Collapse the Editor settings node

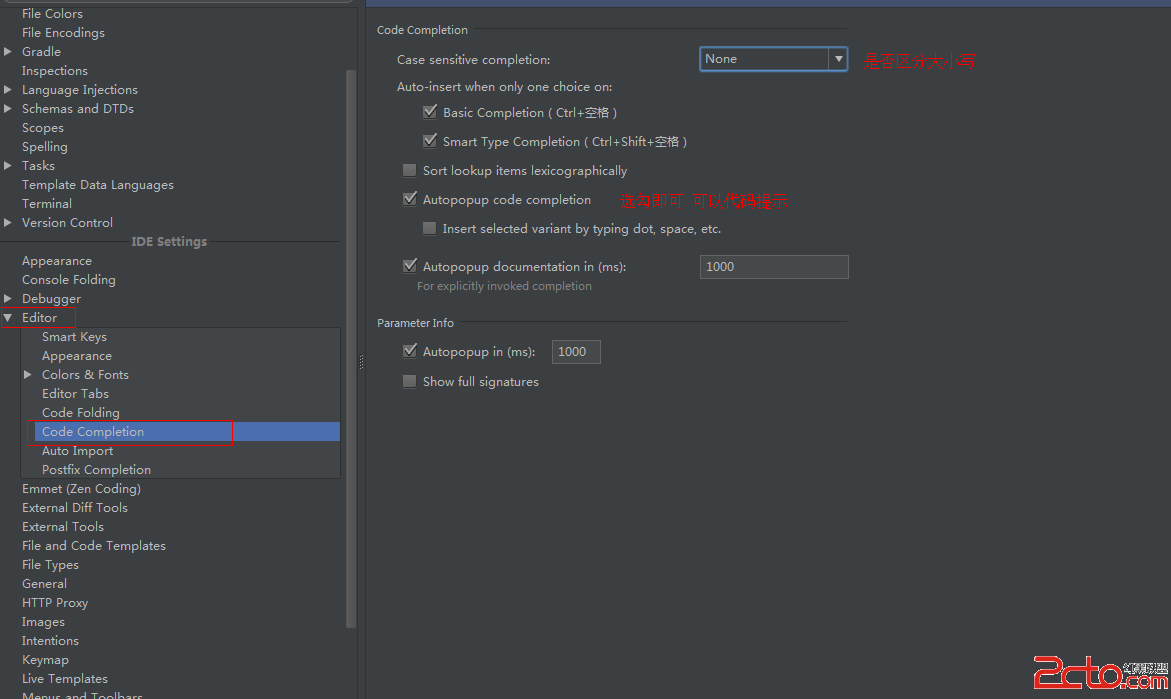[x=8, y=318]
